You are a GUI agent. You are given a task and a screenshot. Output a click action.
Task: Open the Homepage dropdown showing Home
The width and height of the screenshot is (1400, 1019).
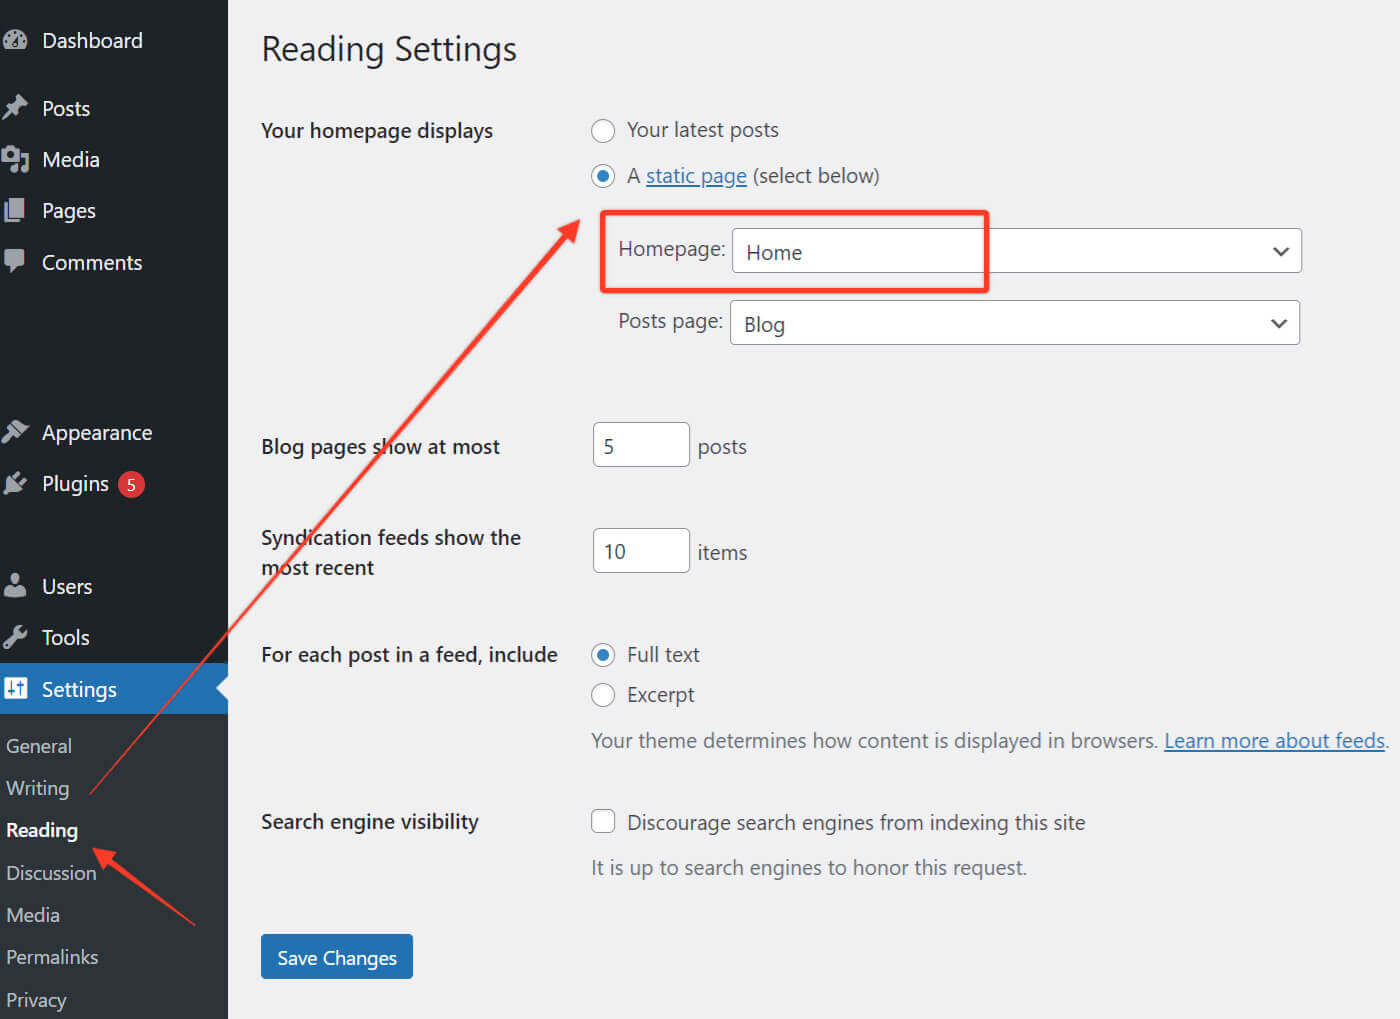tap(1016, 251)
